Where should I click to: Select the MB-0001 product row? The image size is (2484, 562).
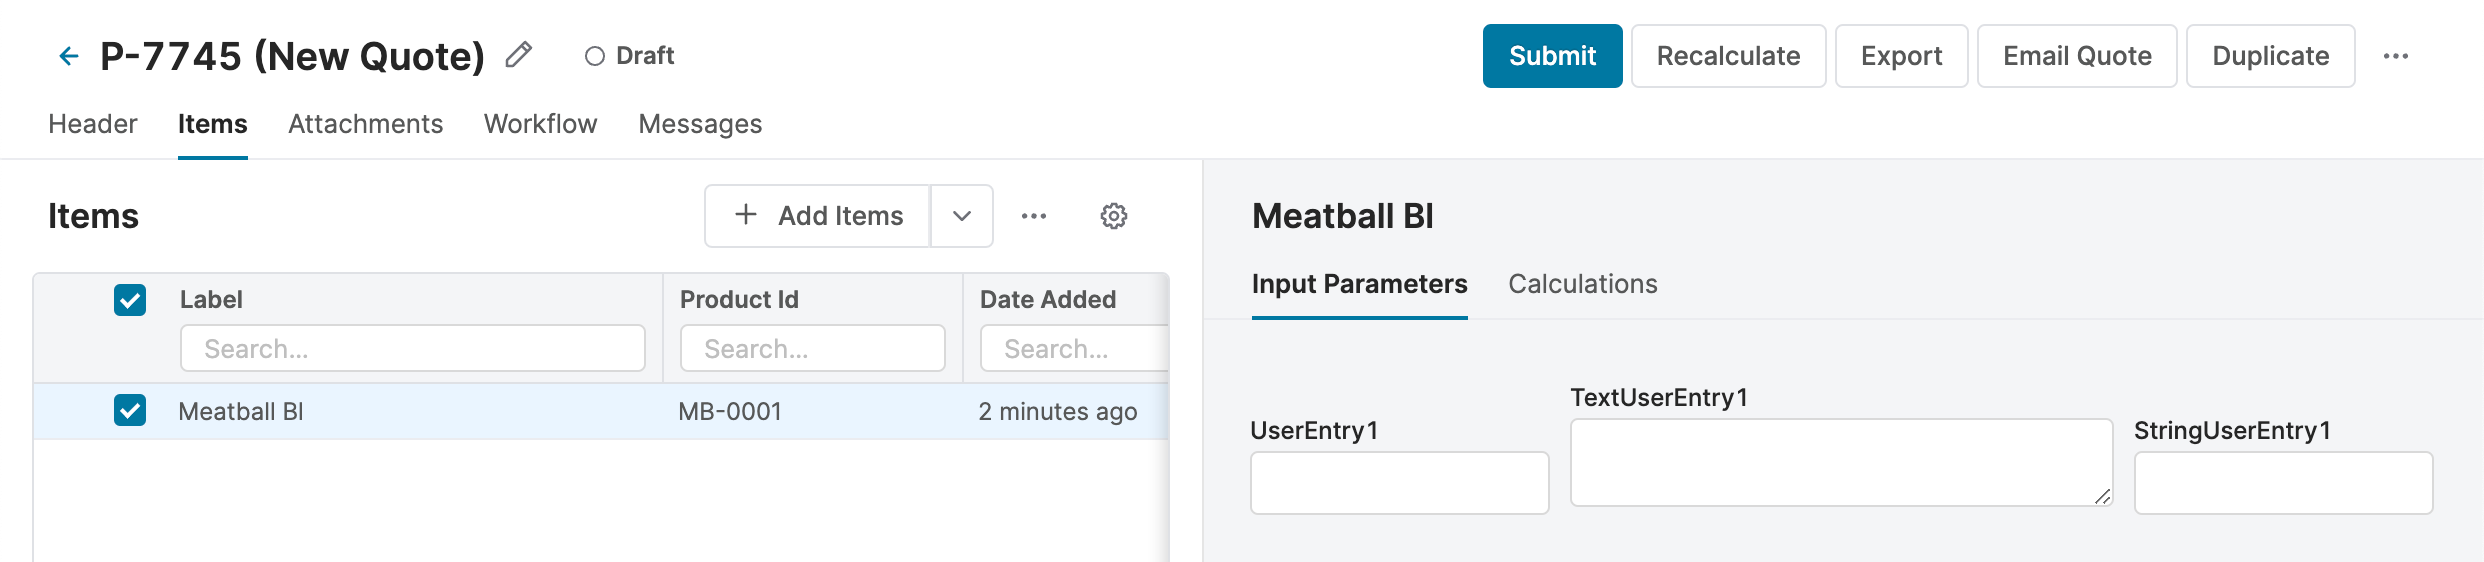point(730,412)
